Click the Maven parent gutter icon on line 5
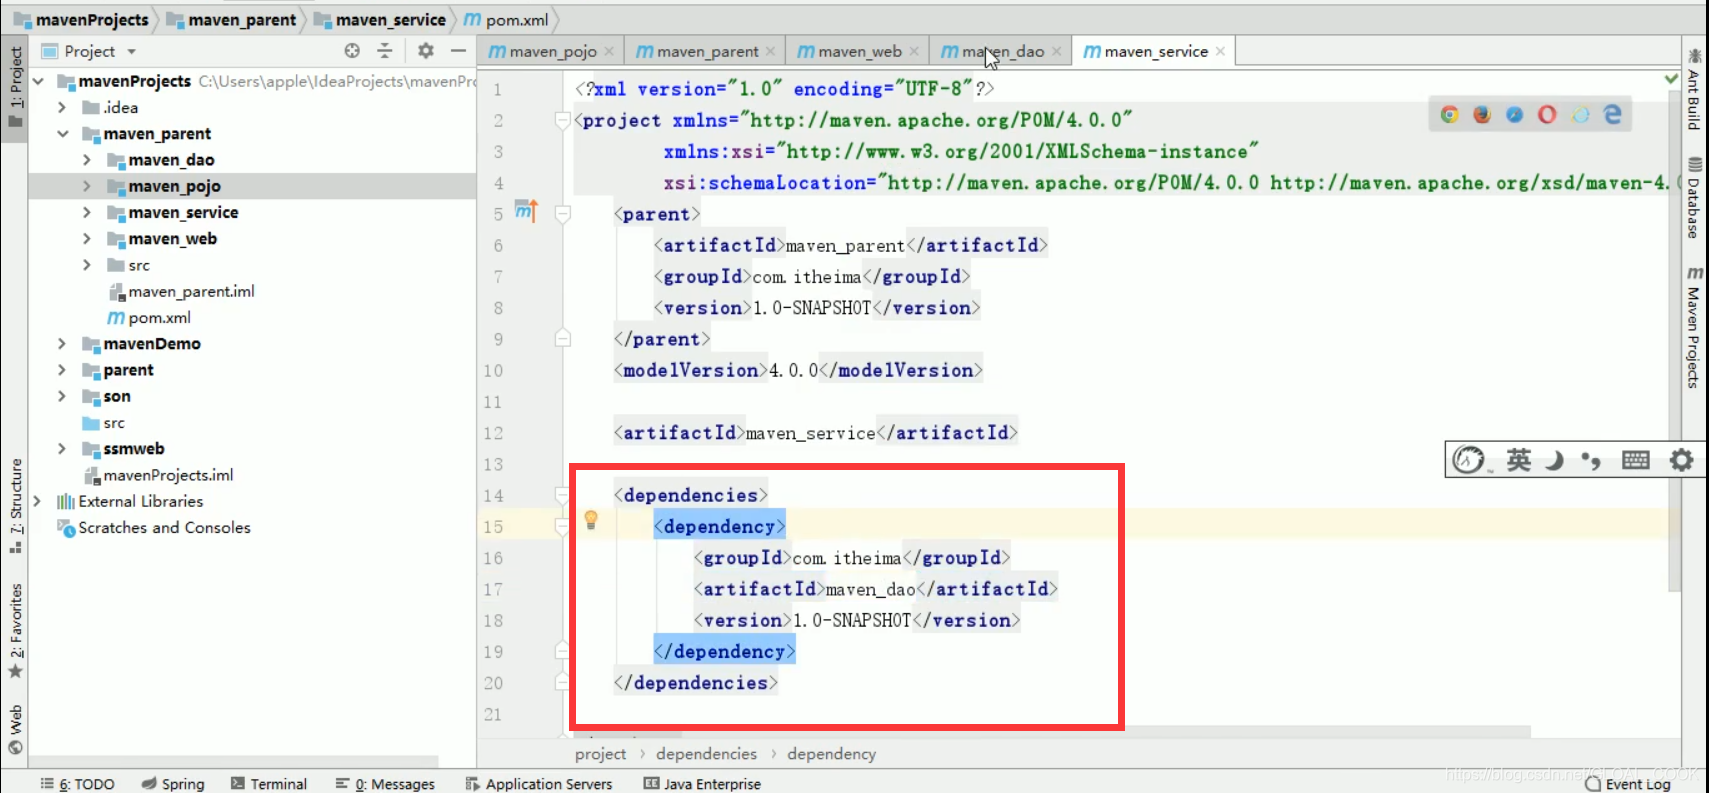The image size is (1709, 793). [x=526, y=211]
